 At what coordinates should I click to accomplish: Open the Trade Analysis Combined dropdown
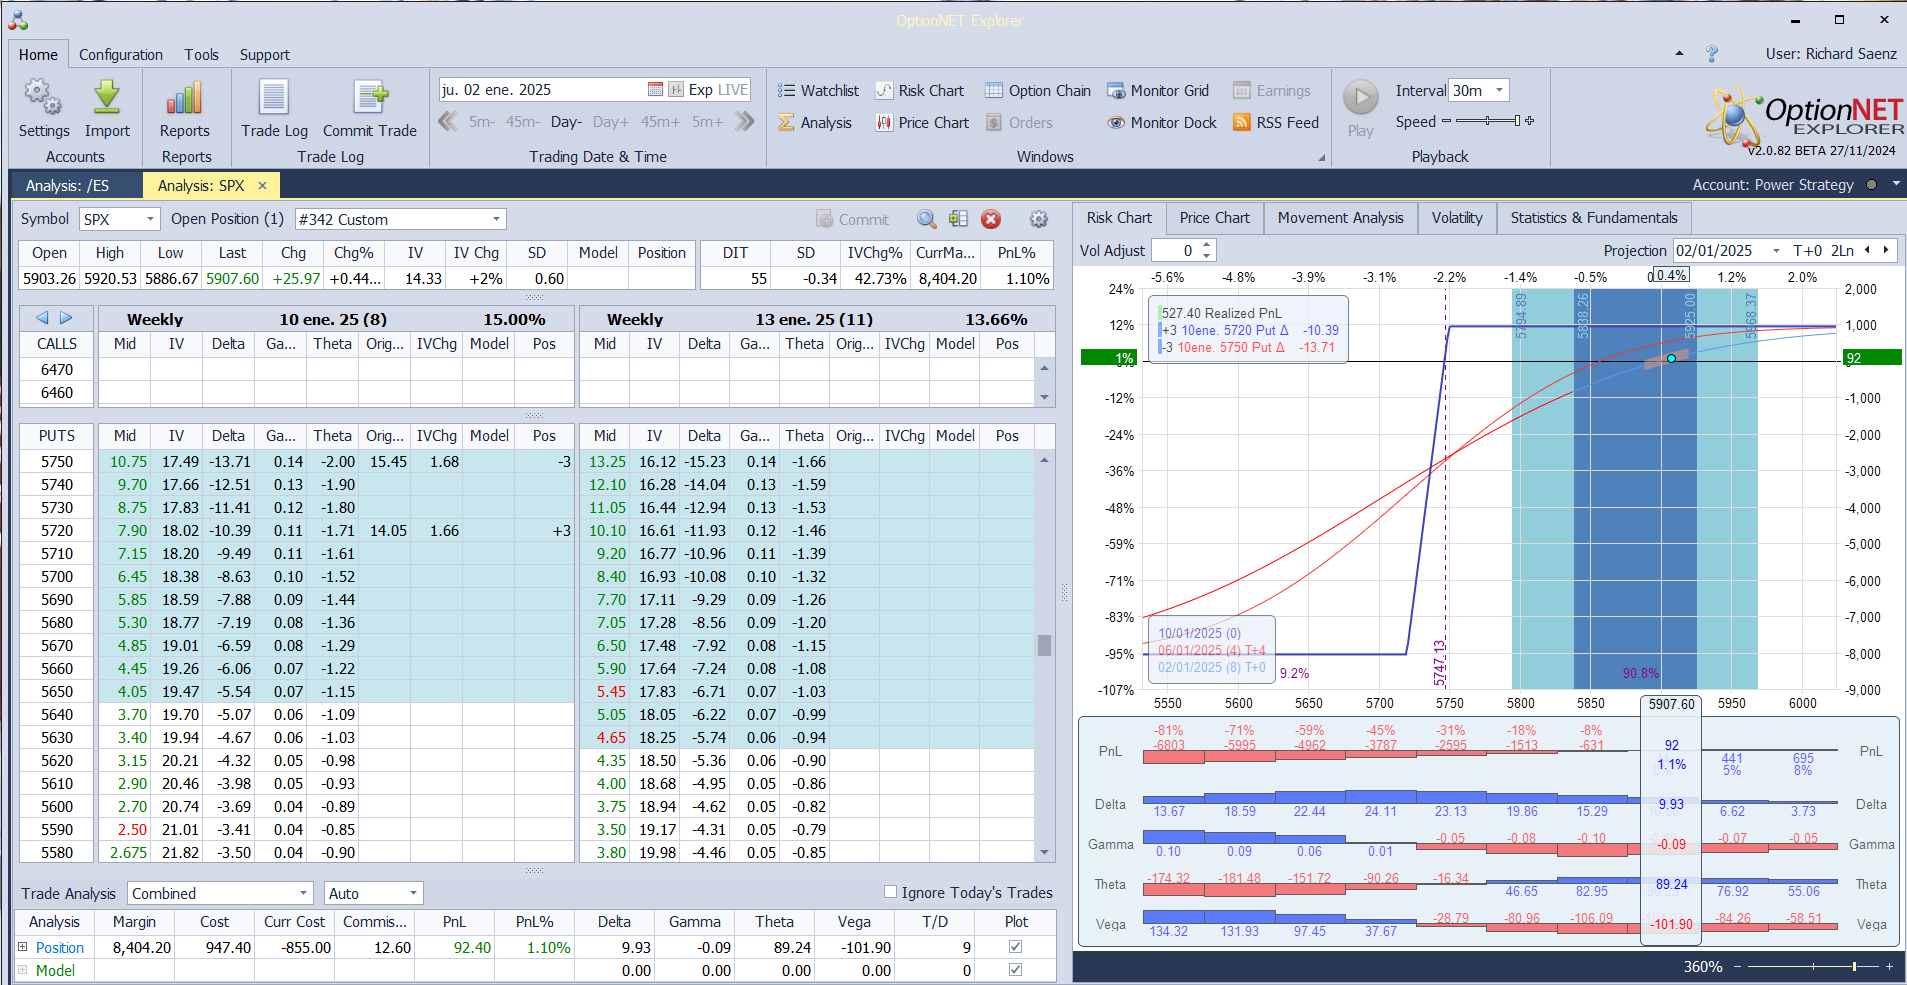(x=304, y=893)
